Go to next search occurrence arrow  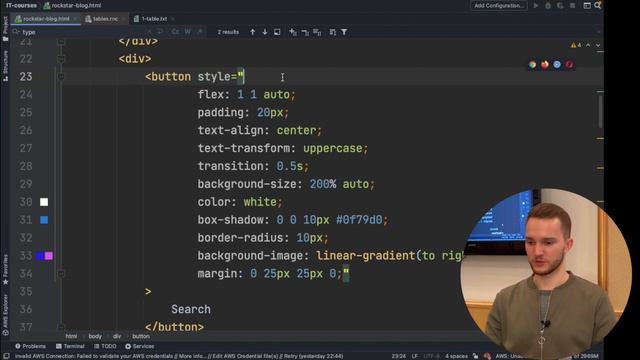pos(265,32)
